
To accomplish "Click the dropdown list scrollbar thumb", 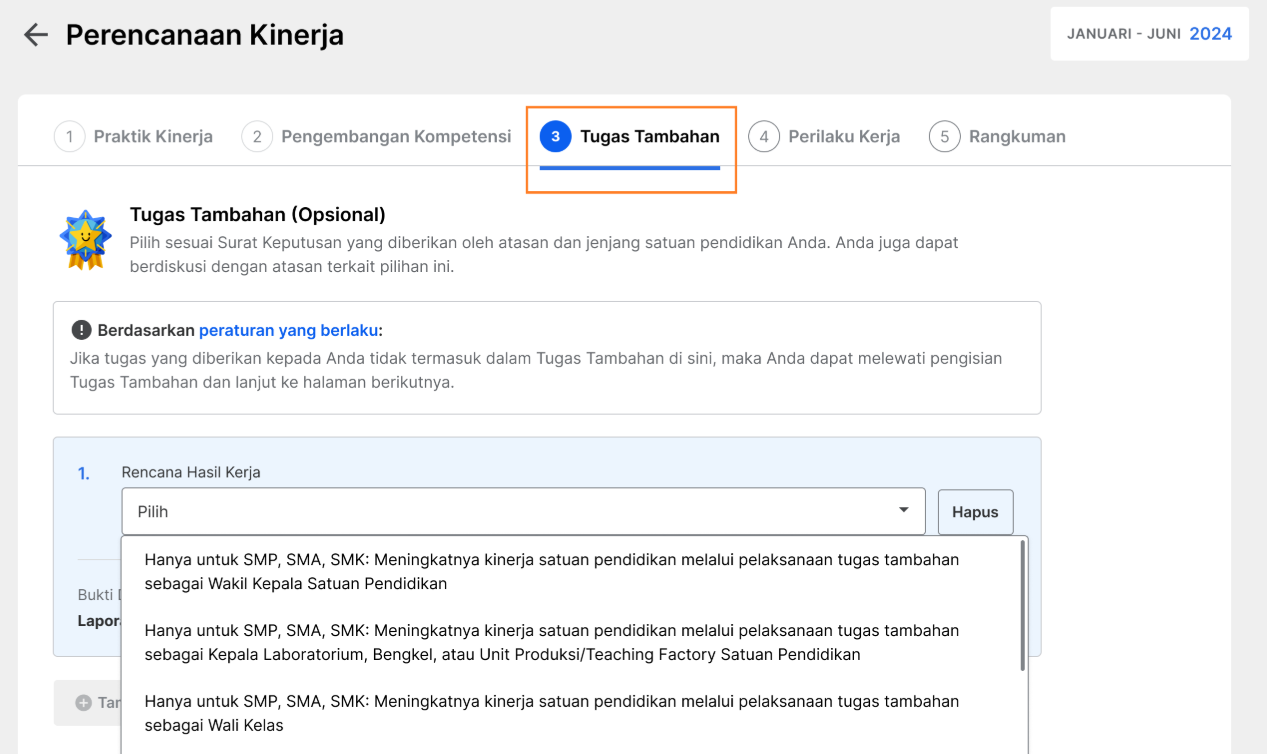I will 1022,605.
